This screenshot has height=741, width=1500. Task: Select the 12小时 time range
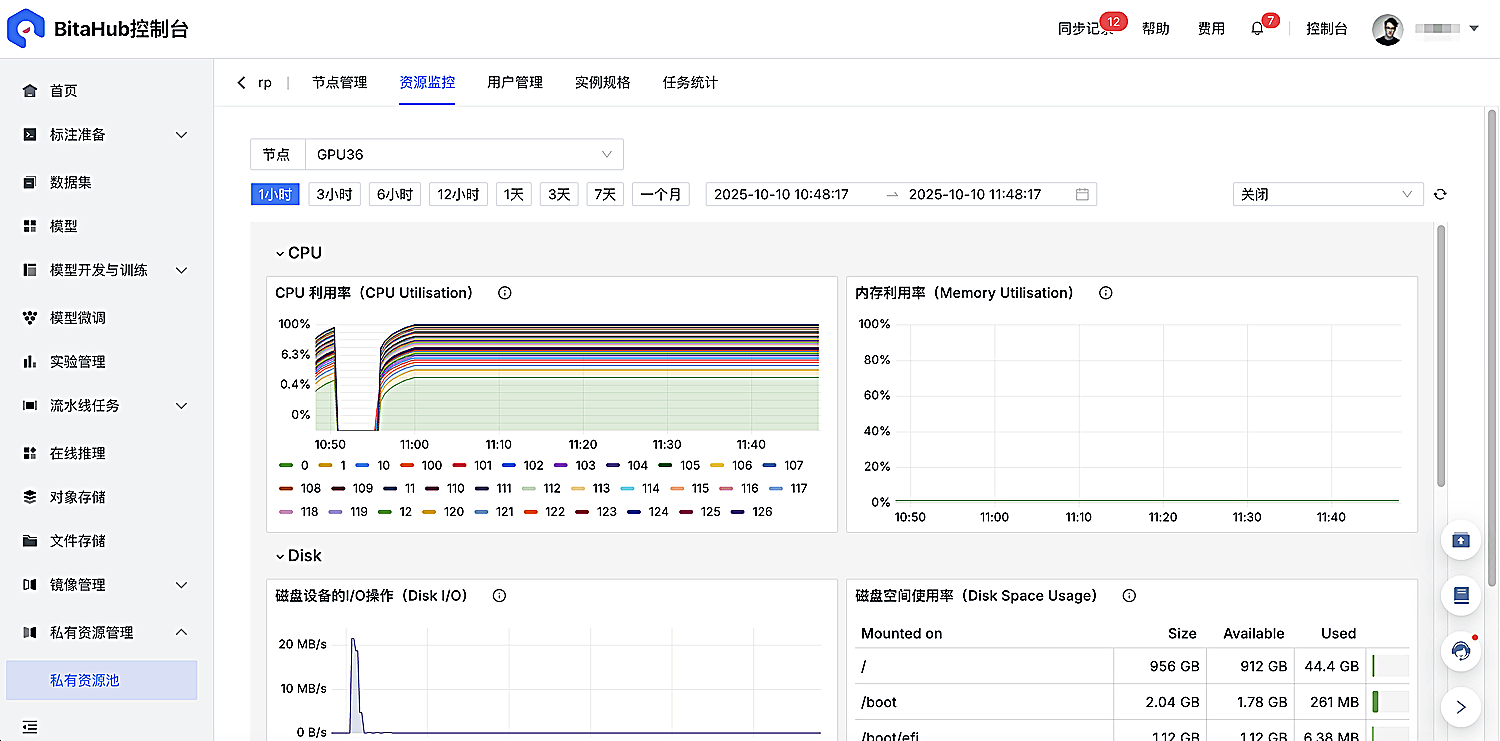(459, 194)
